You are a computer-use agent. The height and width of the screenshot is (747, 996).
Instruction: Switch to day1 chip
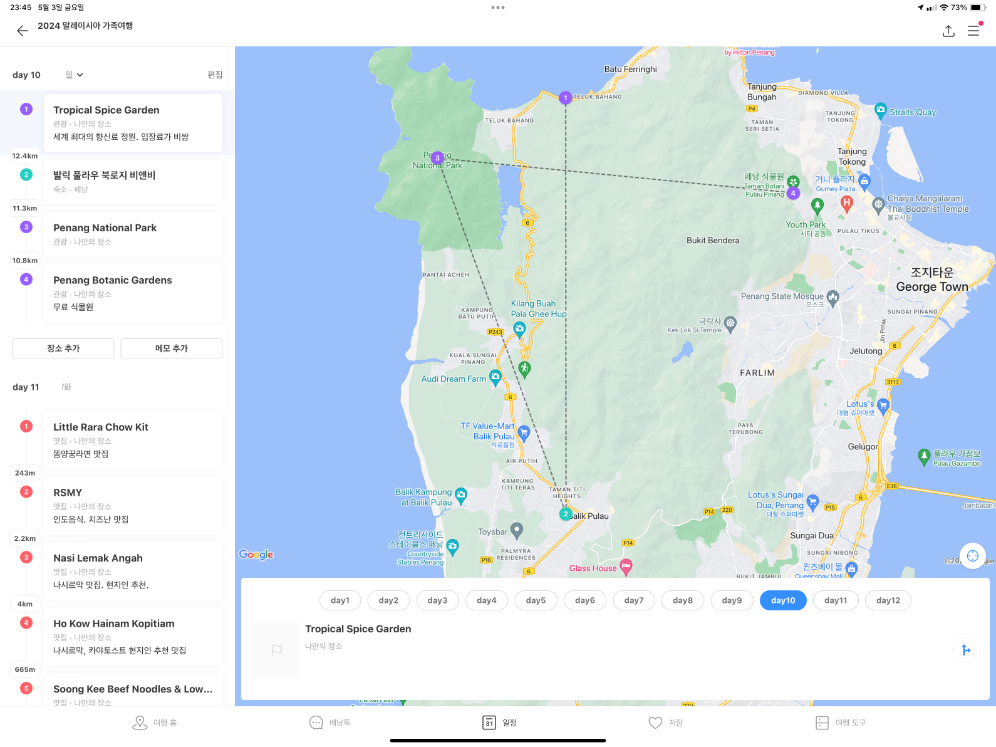pos(340,600)
